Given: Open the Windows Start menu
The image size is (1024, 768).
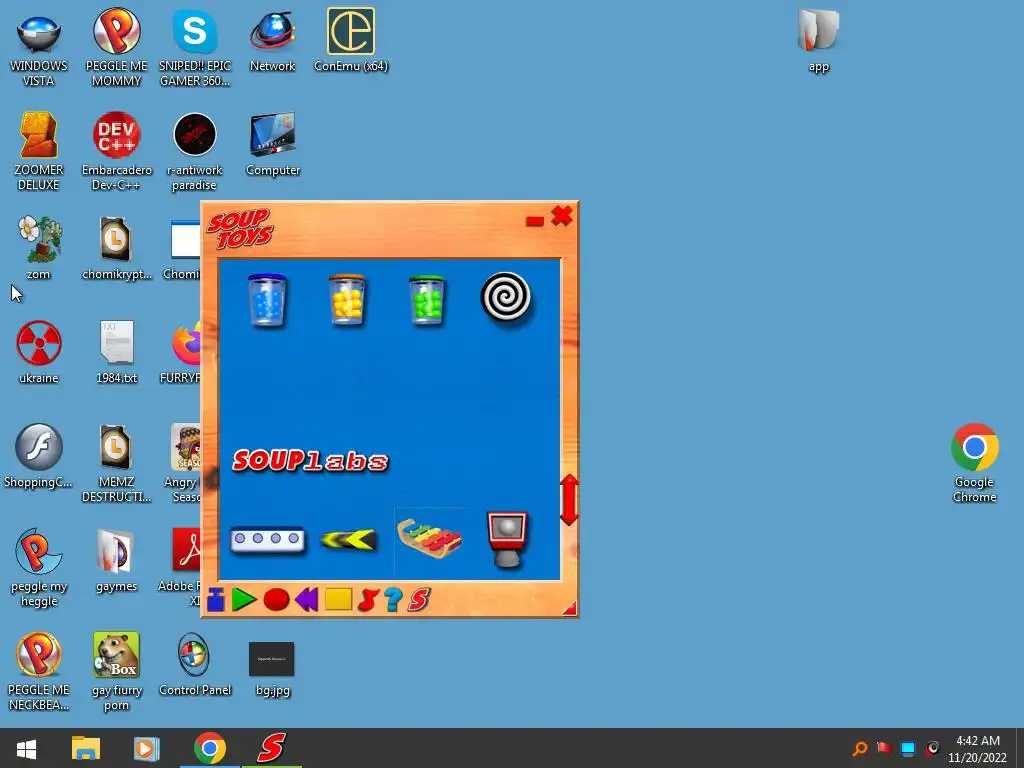Looking at the screenshot, I should tap(26, 748).
